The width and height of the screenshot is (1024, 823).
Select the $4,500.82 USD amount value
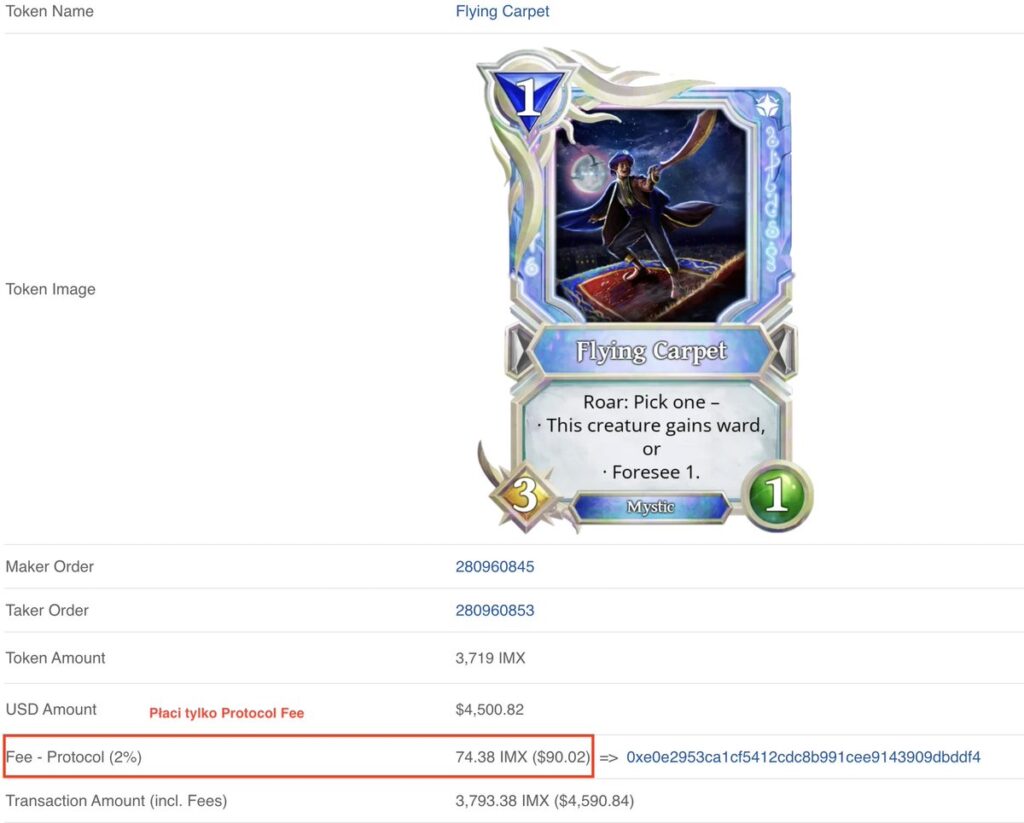click(489, 709)
